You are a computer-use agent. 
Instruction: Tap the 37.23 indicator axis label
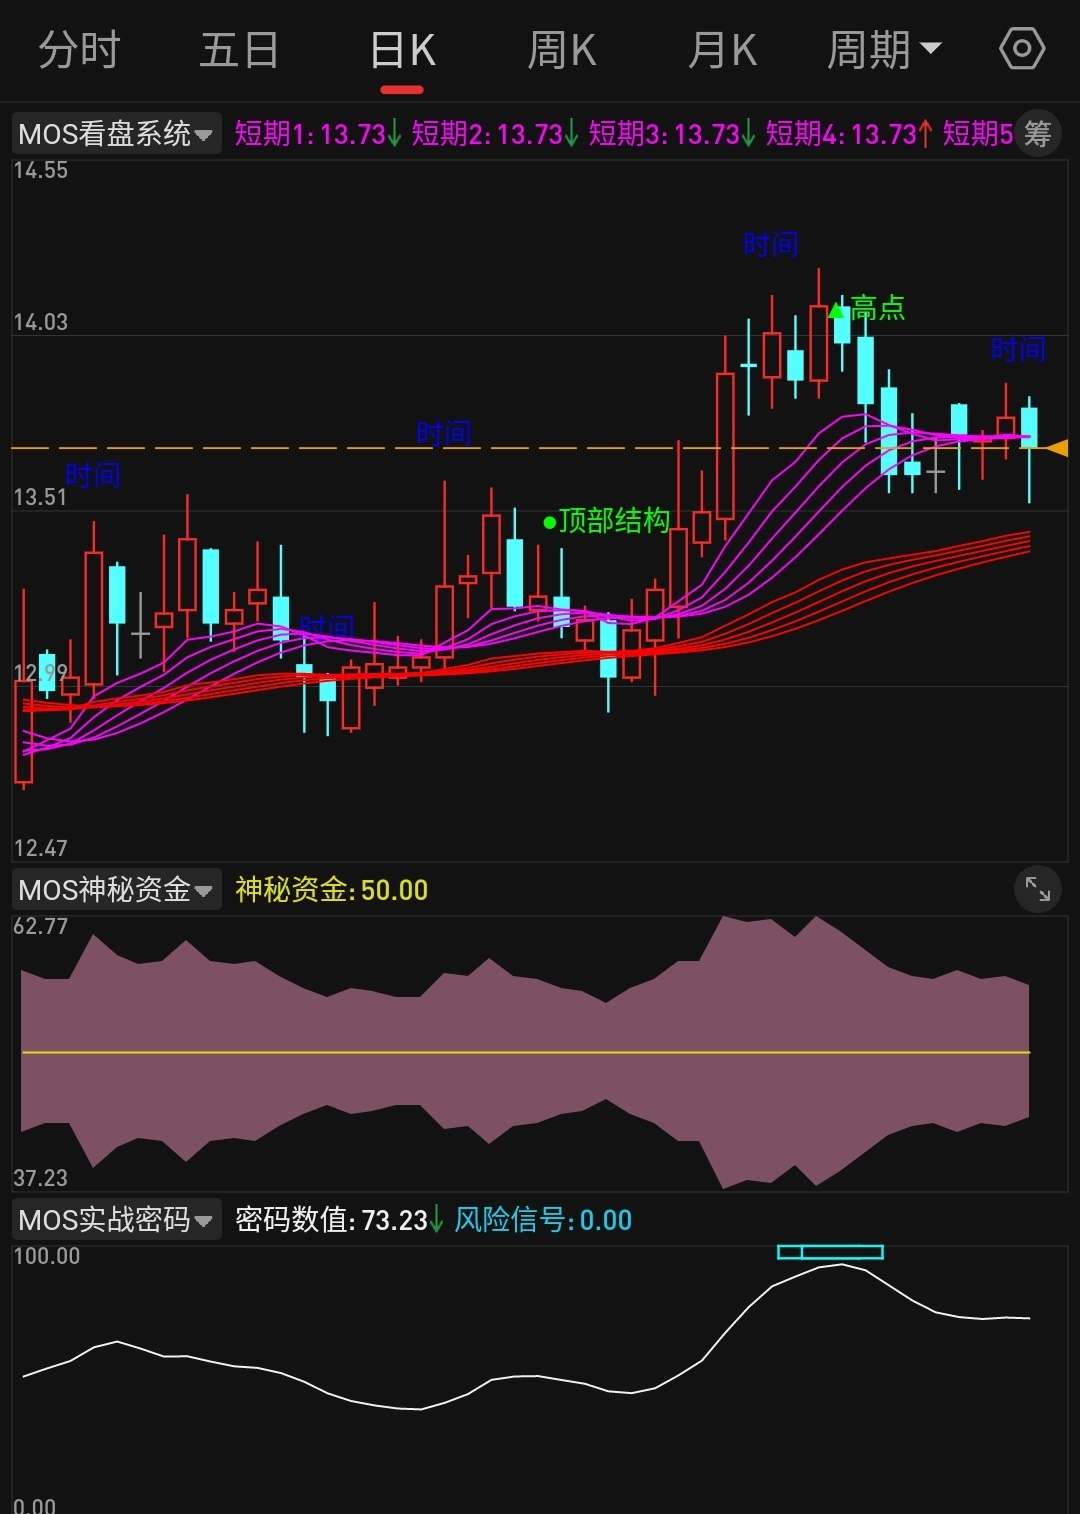click(41, 1178)
